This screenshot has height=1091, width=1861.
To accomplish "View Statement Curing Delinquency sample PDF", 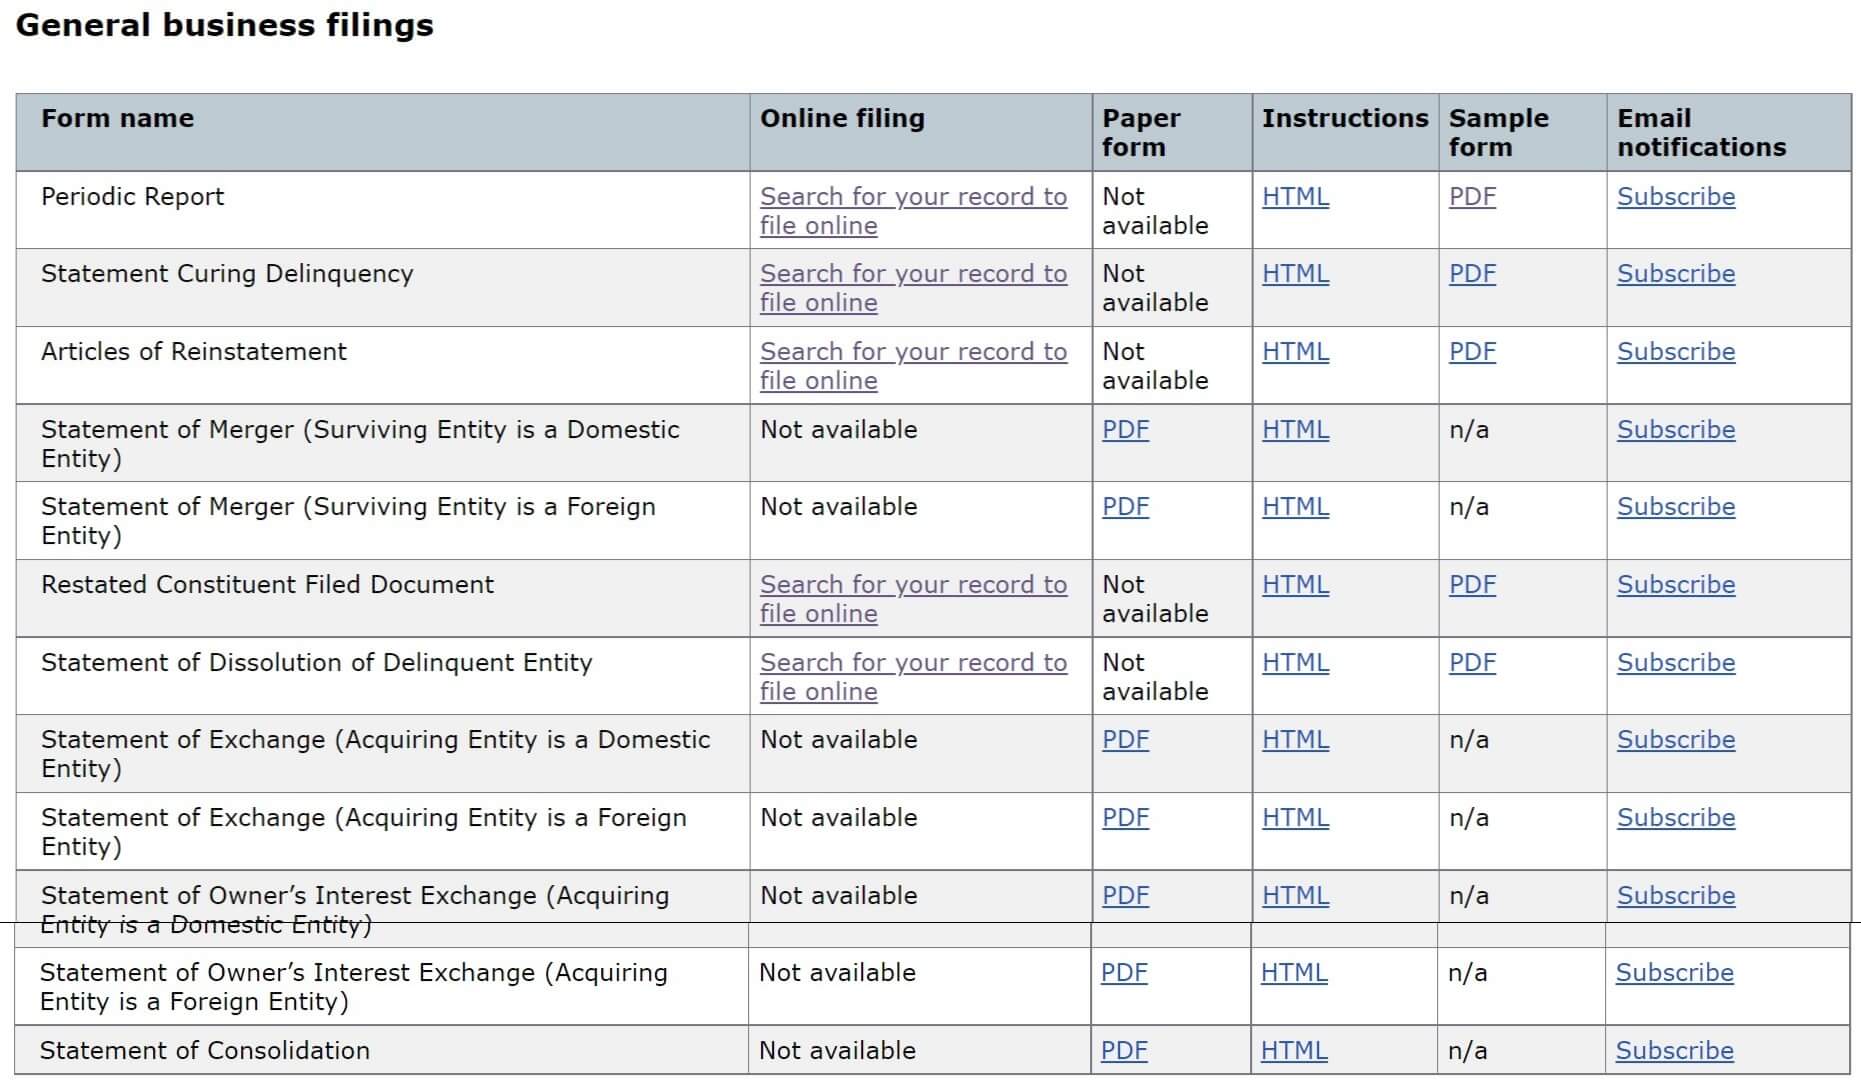I will click(1472, 274).
